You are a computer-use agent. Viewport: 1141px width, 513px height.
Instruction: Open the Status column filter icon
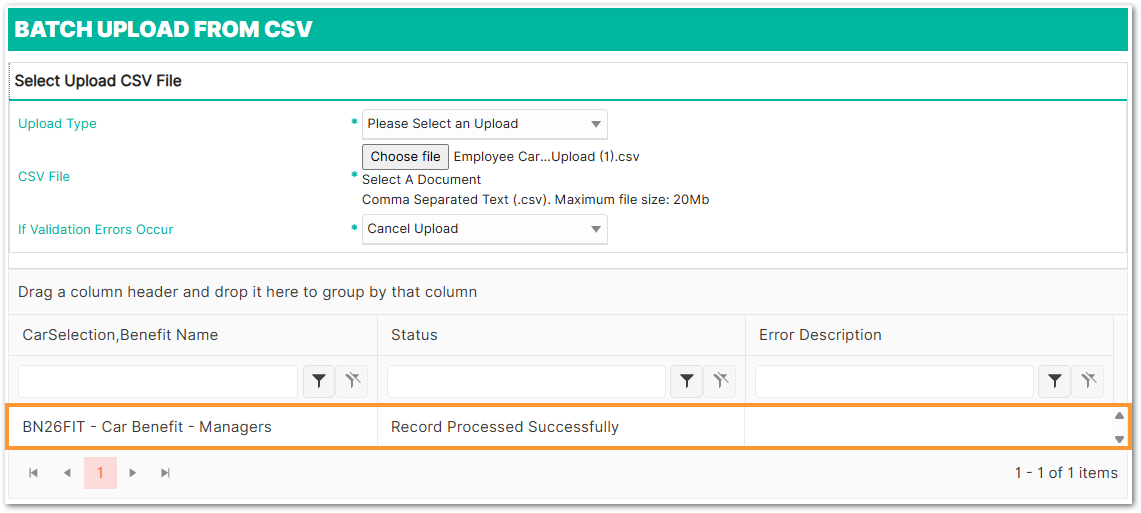click(687, 381)
